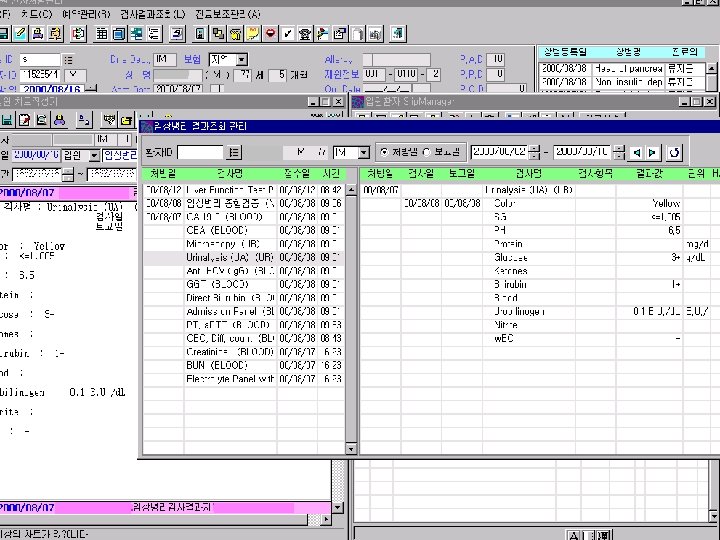
Task: Select the first radio option (처방별)
Action: 384,152
